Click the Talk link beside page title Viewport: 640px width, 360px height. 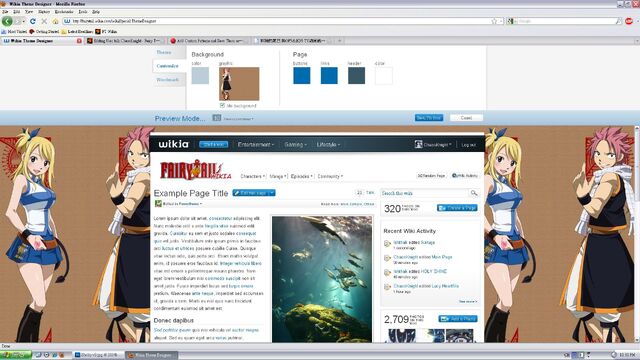[370, 193]
